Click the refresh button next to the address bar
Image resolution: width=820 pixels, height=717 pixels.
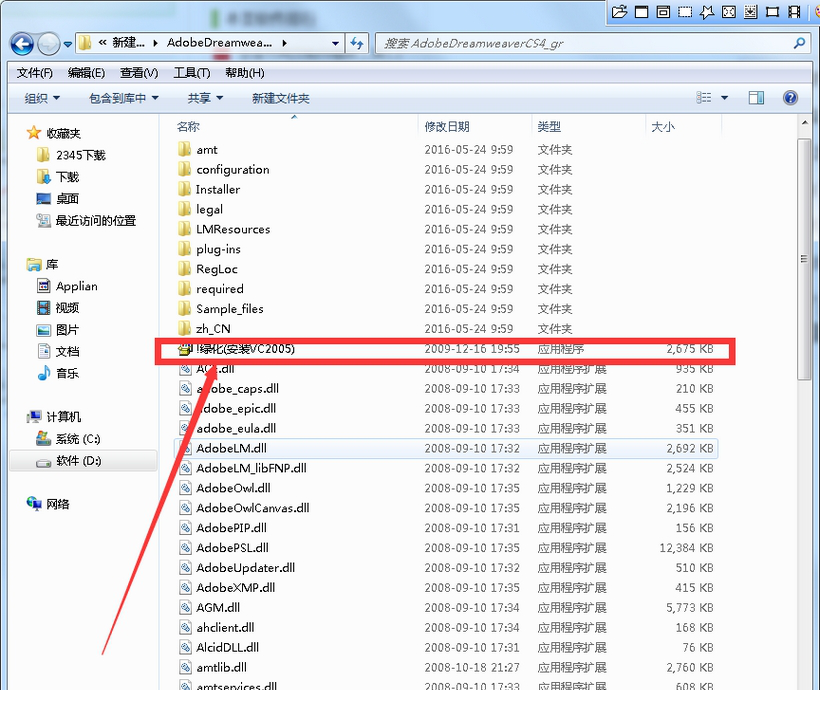click(x=357, y=43)
